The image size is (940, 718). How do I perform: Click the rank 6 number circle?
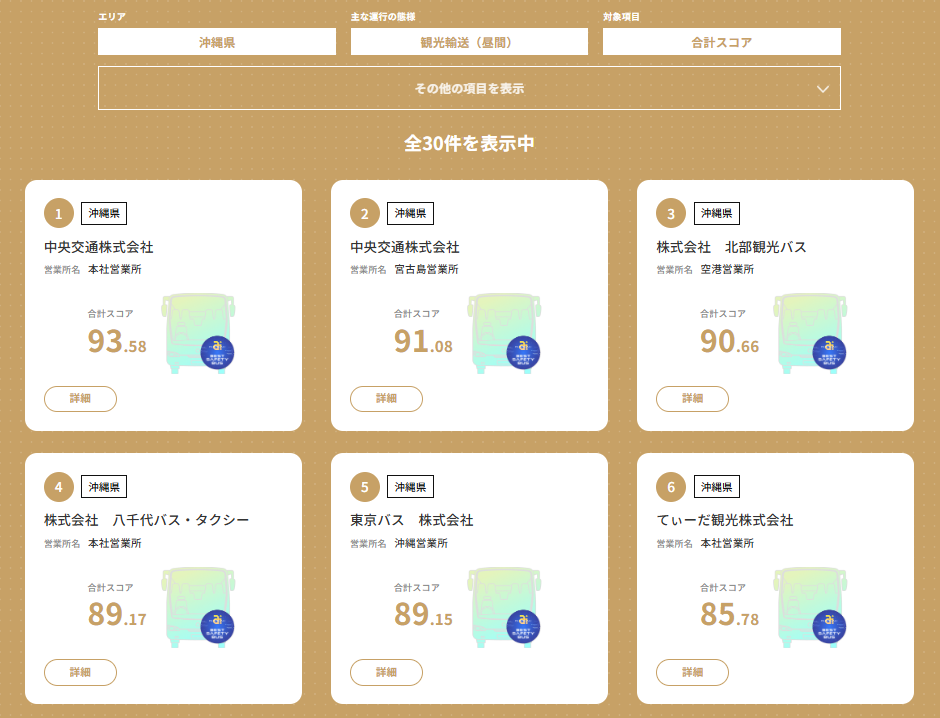[x=671, y=488]
